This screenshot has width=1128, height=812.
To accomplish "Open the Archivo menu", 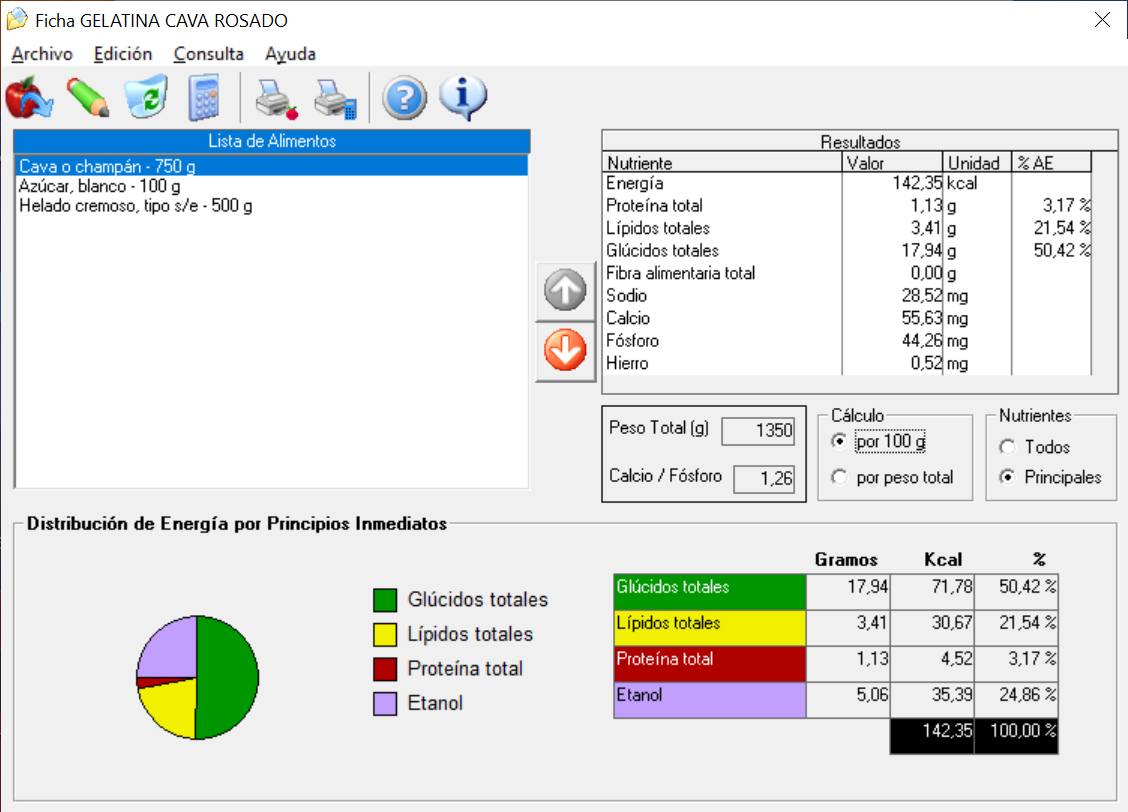I will pos(42,54).
